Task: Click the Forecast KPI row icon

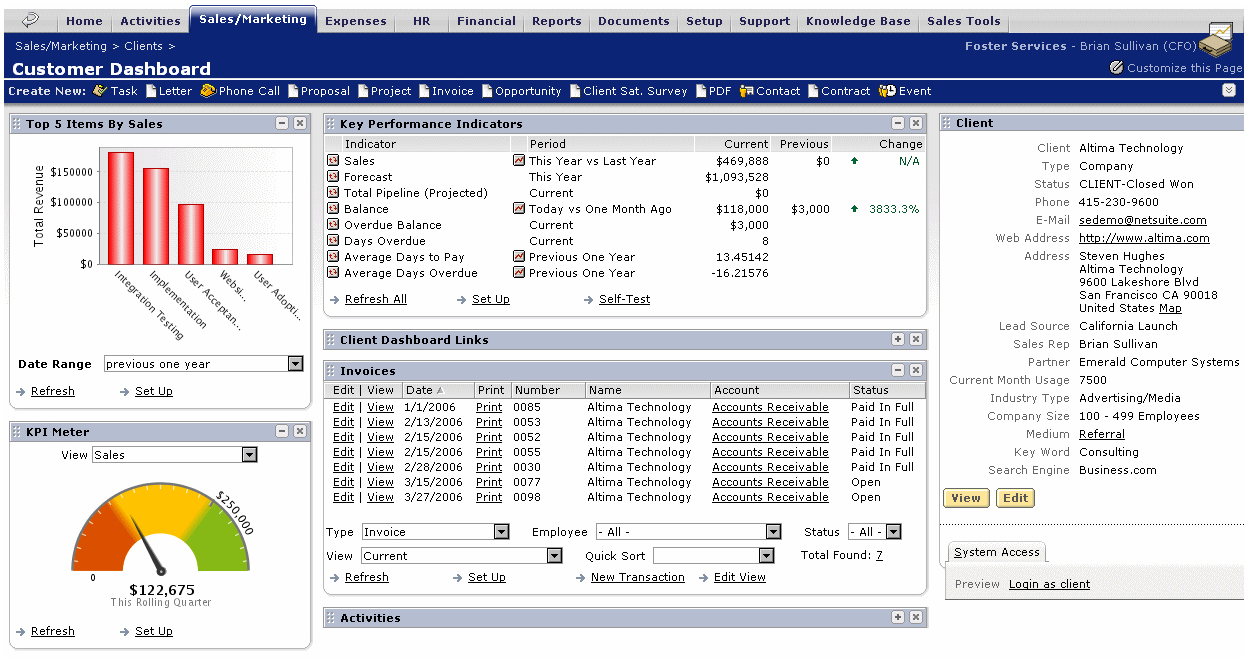Action: click(x=333, y=177)
